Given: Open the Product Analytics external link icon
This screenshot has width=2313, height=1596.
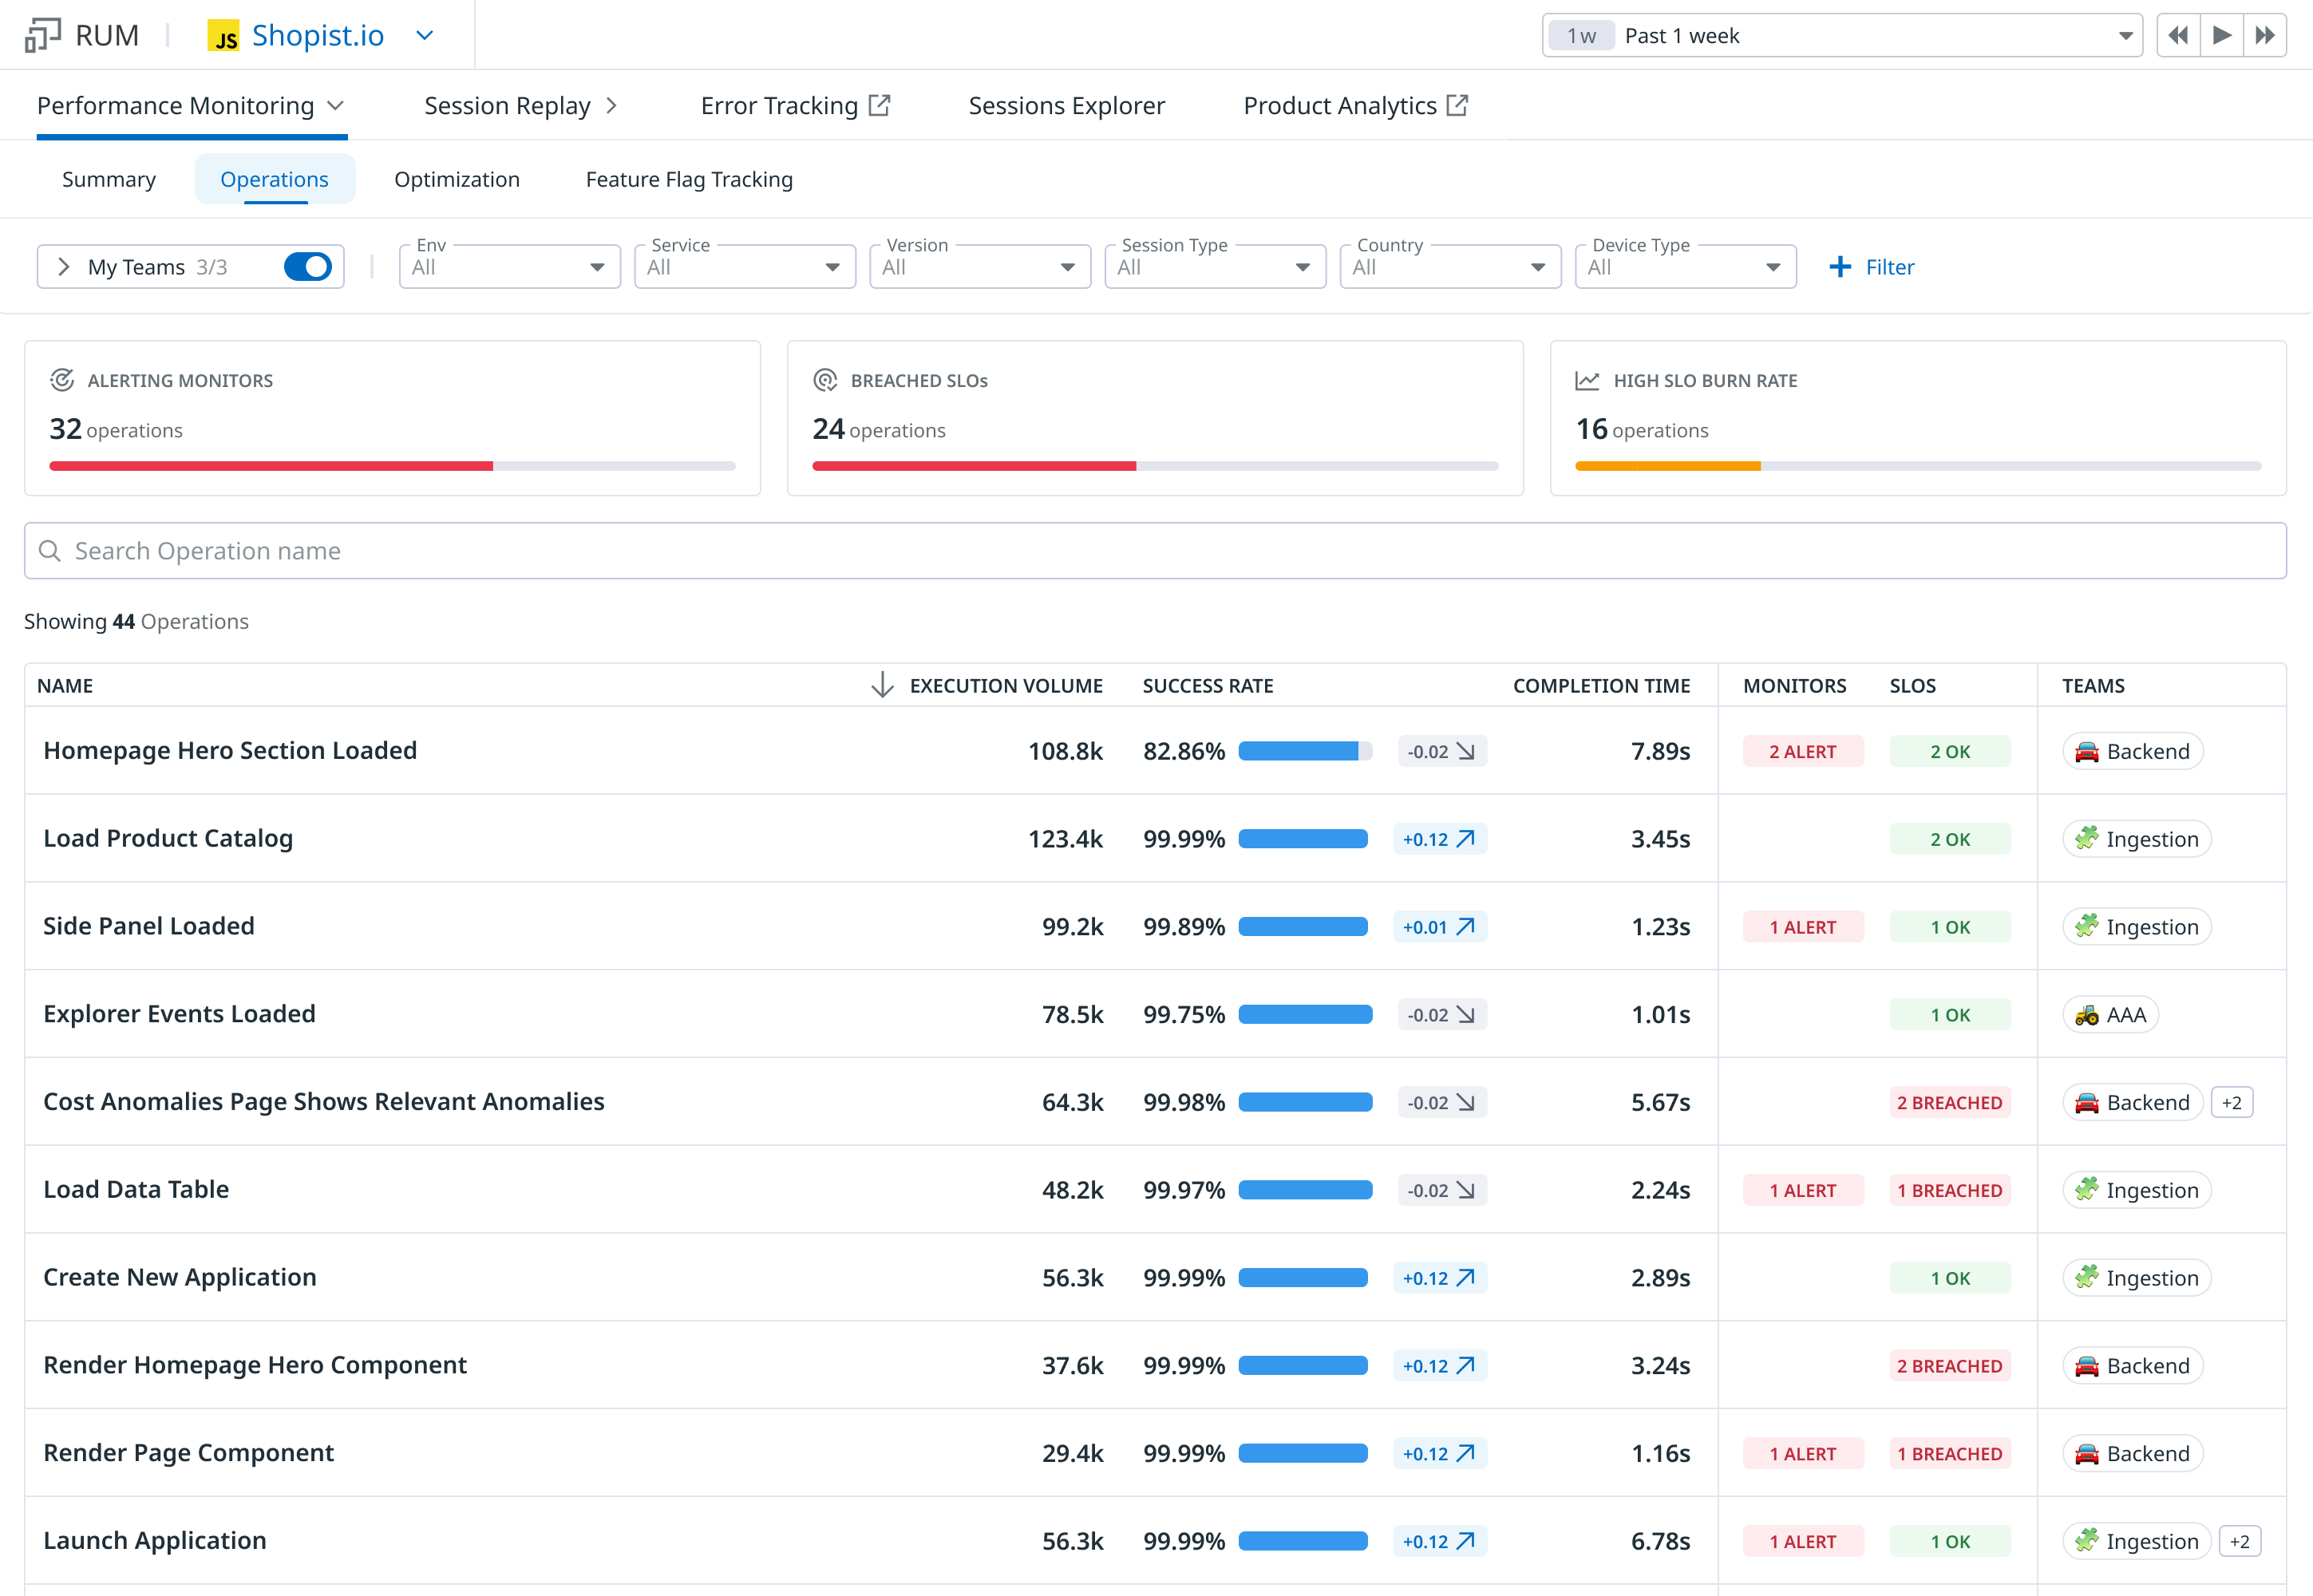Looking at the screenshot, I should (x=1458, y=105).
